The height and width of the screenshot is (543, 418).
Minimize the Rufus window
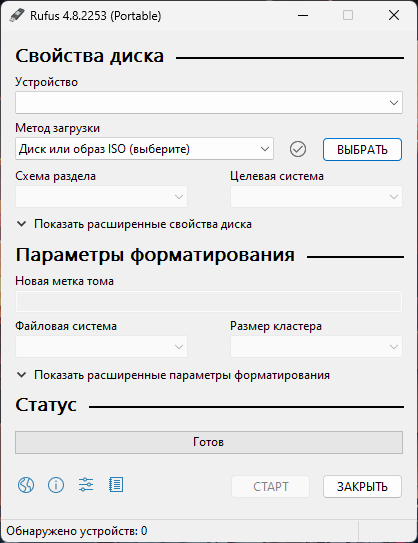pyautogui.click(x=303, y=16)
